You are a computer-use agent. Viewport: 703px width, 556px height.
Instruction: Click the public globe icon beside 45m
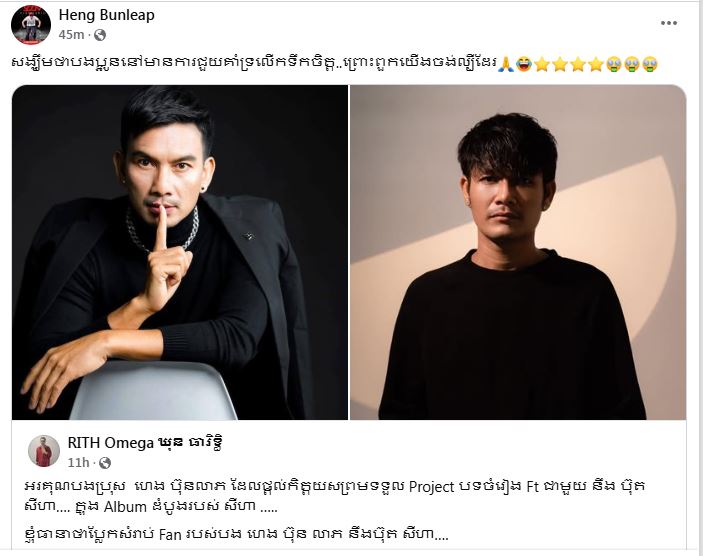100,35
